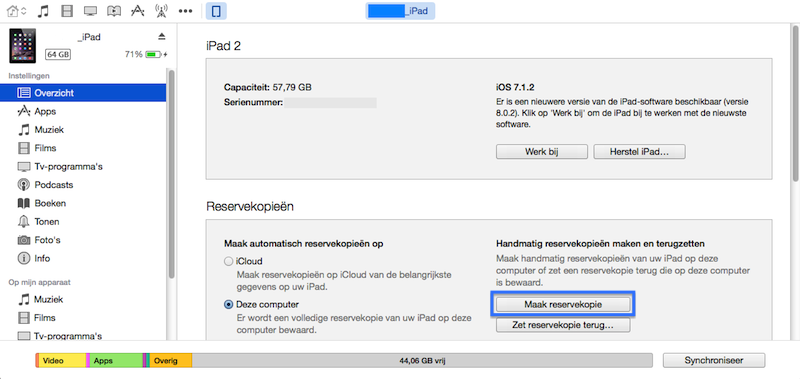Image resolution: width=800 pixels, height=379 pixels.
Task: Click the Herstel iPad button
Action: click(x=640, y=151)
